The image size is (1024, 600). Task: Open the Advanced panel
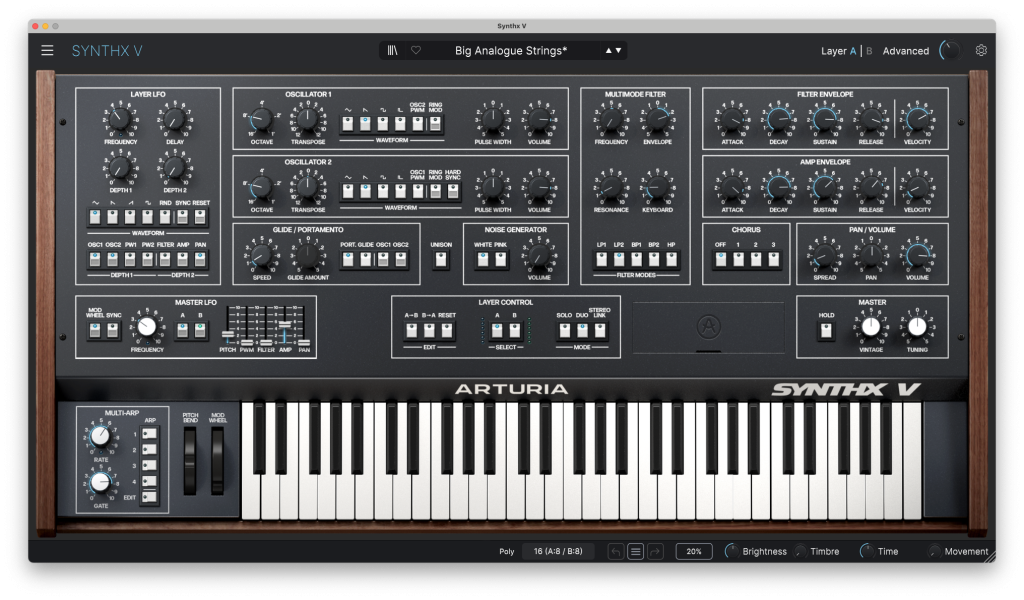pos(905,51)
